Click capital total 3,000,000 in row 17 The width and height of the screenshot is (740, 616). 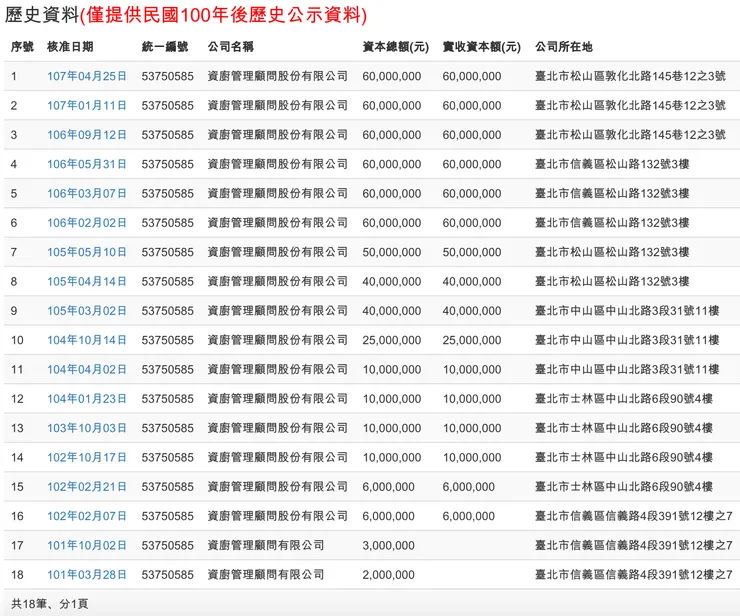(388, 545)
